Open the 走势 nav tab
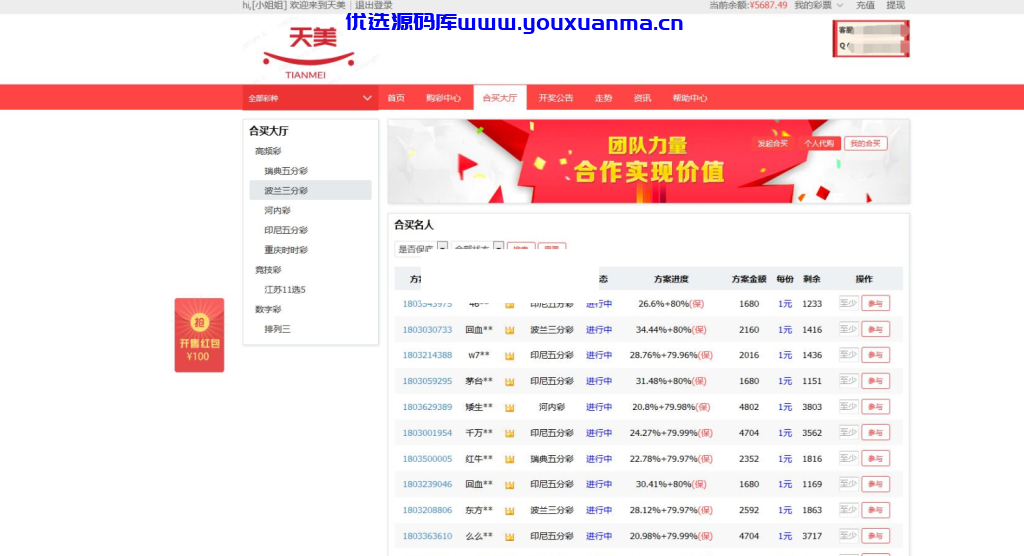1024x556 pixels. point(603,98)
